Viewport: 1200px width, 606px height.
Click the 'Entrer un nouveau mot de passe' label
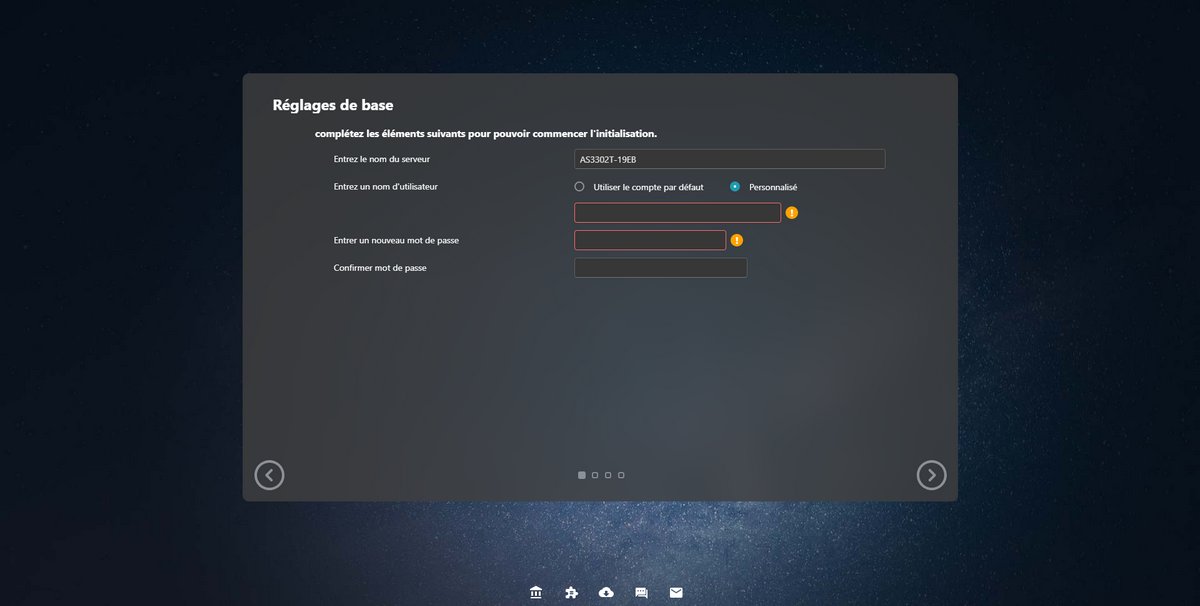pyautogui.click(x=396, y=241)
